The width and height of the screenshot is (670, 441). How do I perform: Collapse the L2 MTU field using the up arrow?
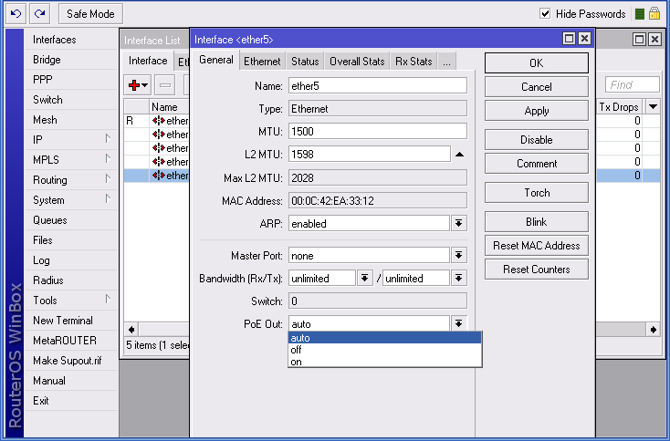459,154
